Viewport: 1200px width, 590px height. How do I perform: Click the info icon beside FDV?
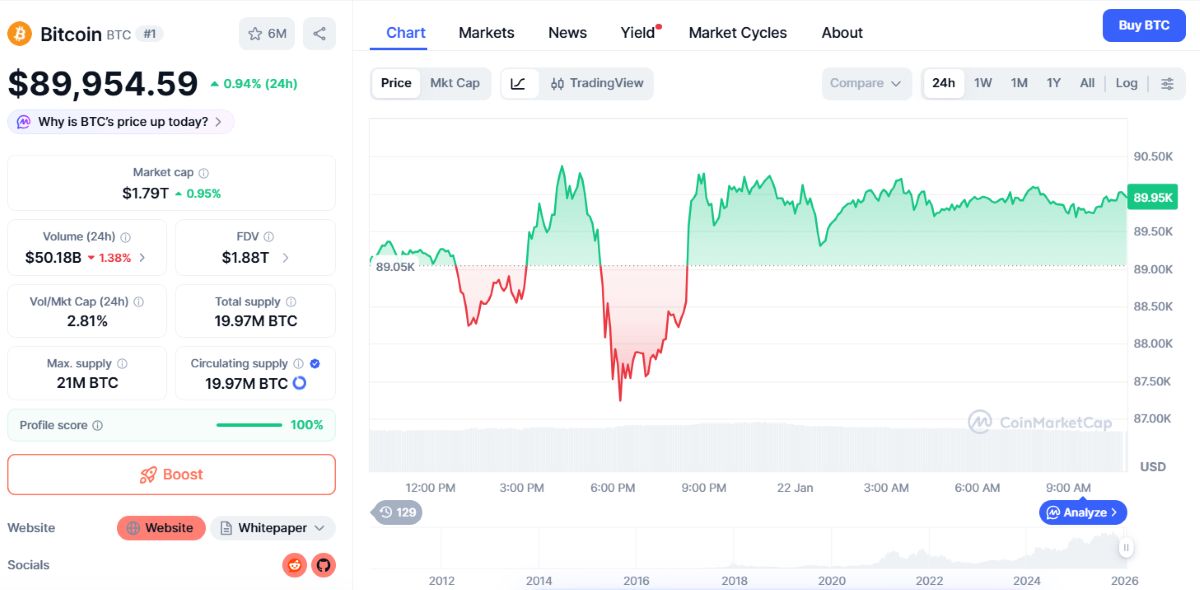pyautogui.click(x=269, y=237)
